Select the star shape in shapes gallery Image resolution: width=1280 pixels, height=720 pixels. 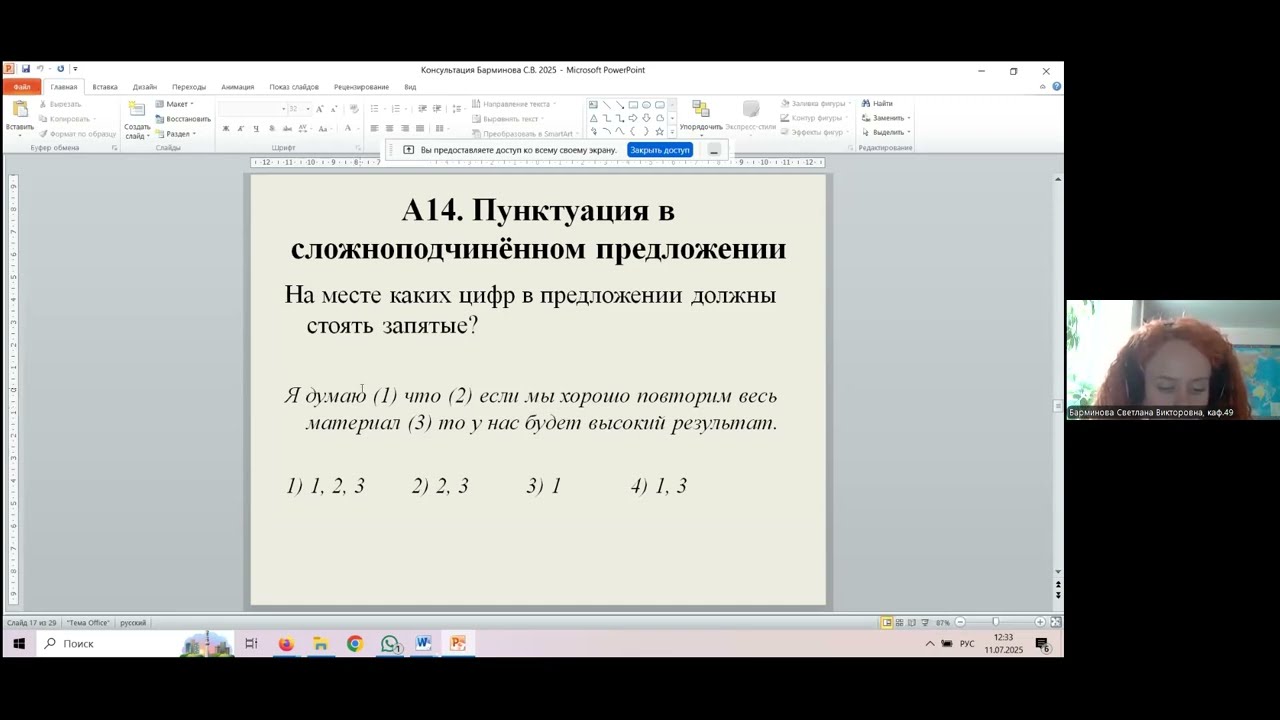pos(659,131)
